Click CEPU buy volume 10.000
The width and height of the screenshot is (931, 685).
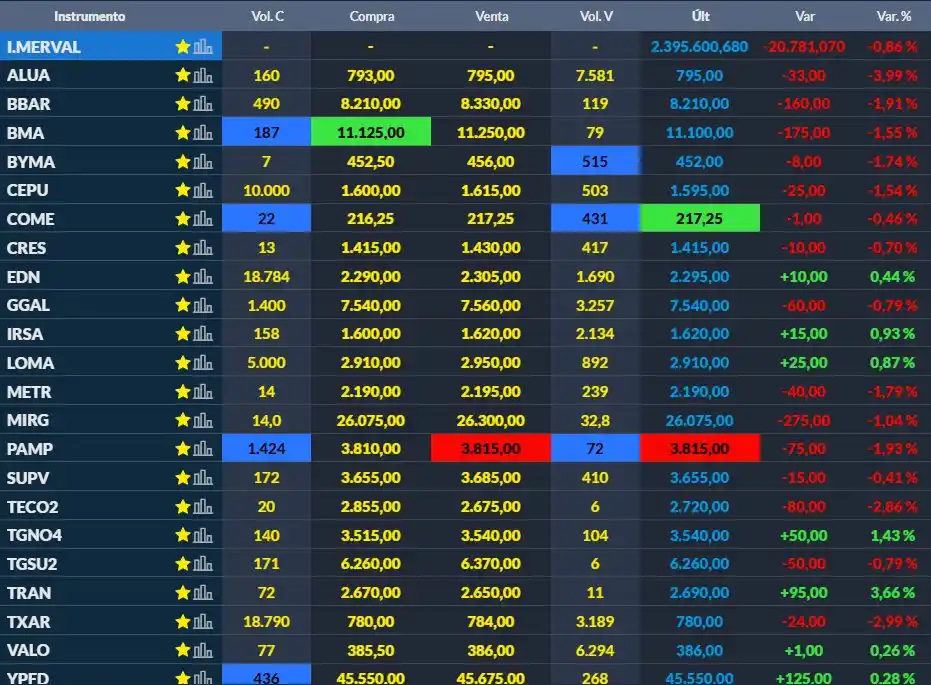point(267,191)
